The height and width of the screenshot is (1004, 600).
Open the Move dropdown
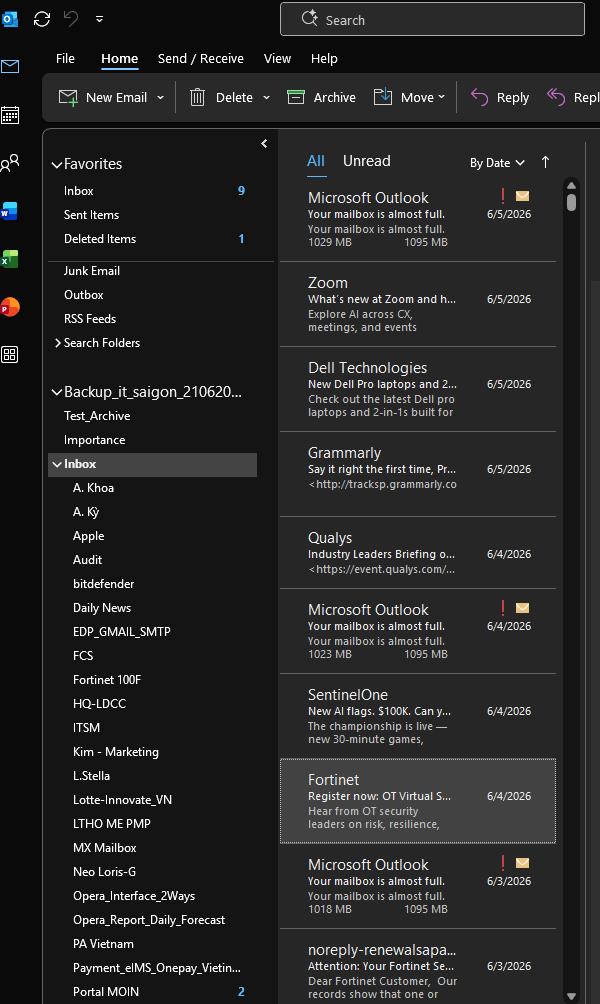(x=410, y=97)
